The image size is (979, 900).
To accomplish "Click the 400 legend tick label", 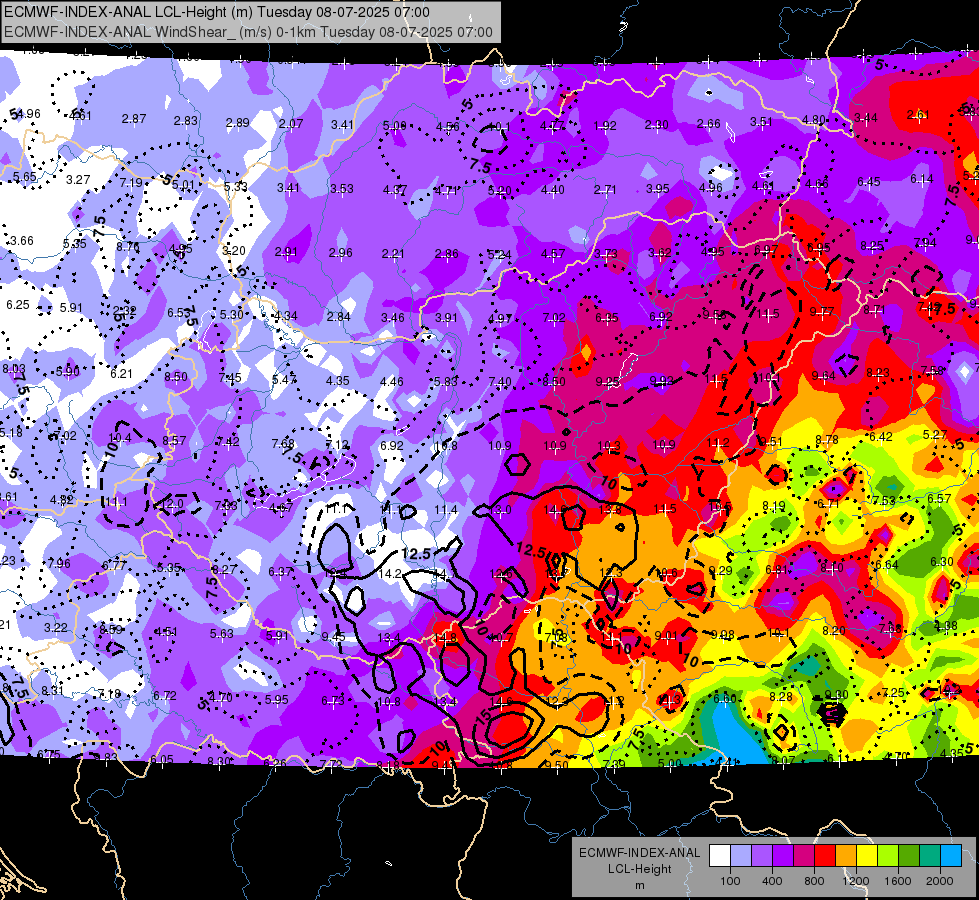I will tap(772, 881).
